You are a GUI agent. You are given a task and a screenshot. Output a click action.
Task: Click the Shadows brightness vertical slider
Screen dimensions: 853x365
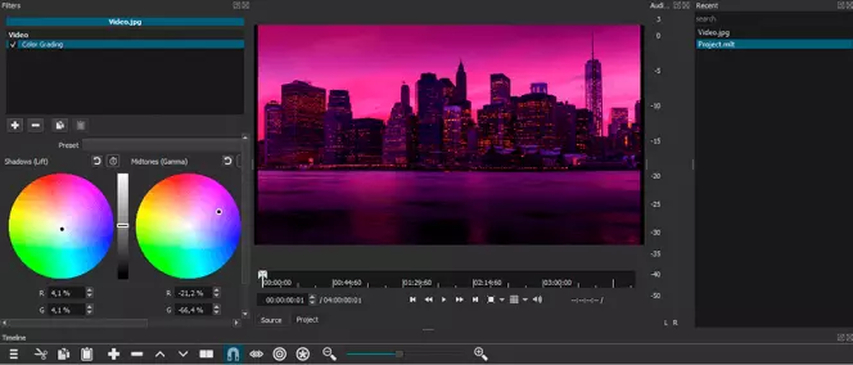123,226
